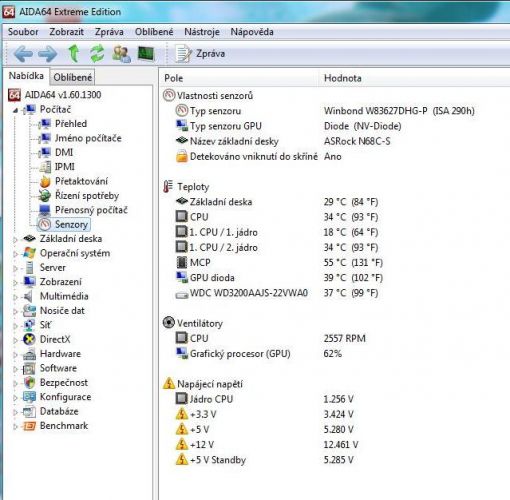Viewport: 510px width, 500px height.
Task: Open the Nástroje menu
Action: tap(202, 32)
